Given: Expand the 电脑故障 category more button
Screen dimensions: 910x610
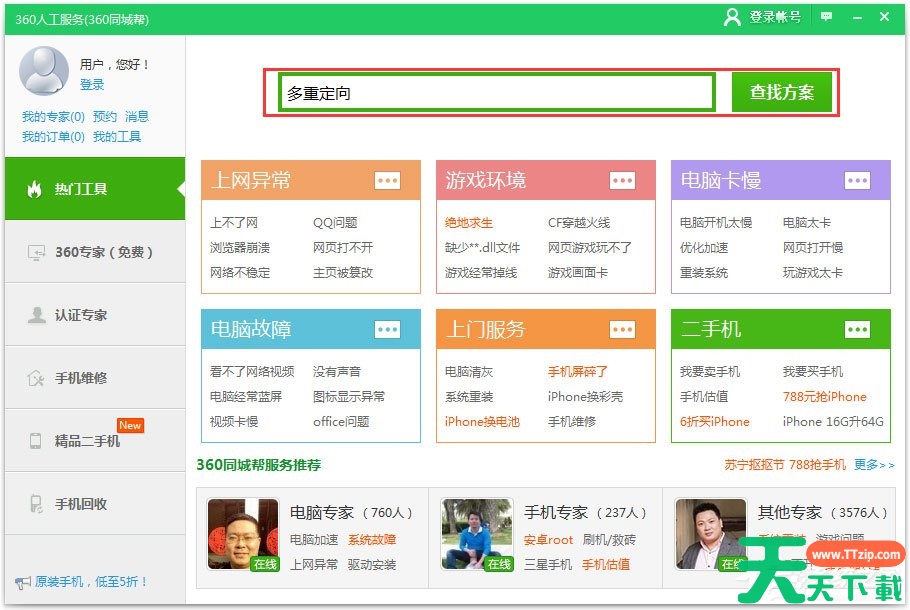Looking at the screenshot, I should pyautogui.click(x=387, y=329).
